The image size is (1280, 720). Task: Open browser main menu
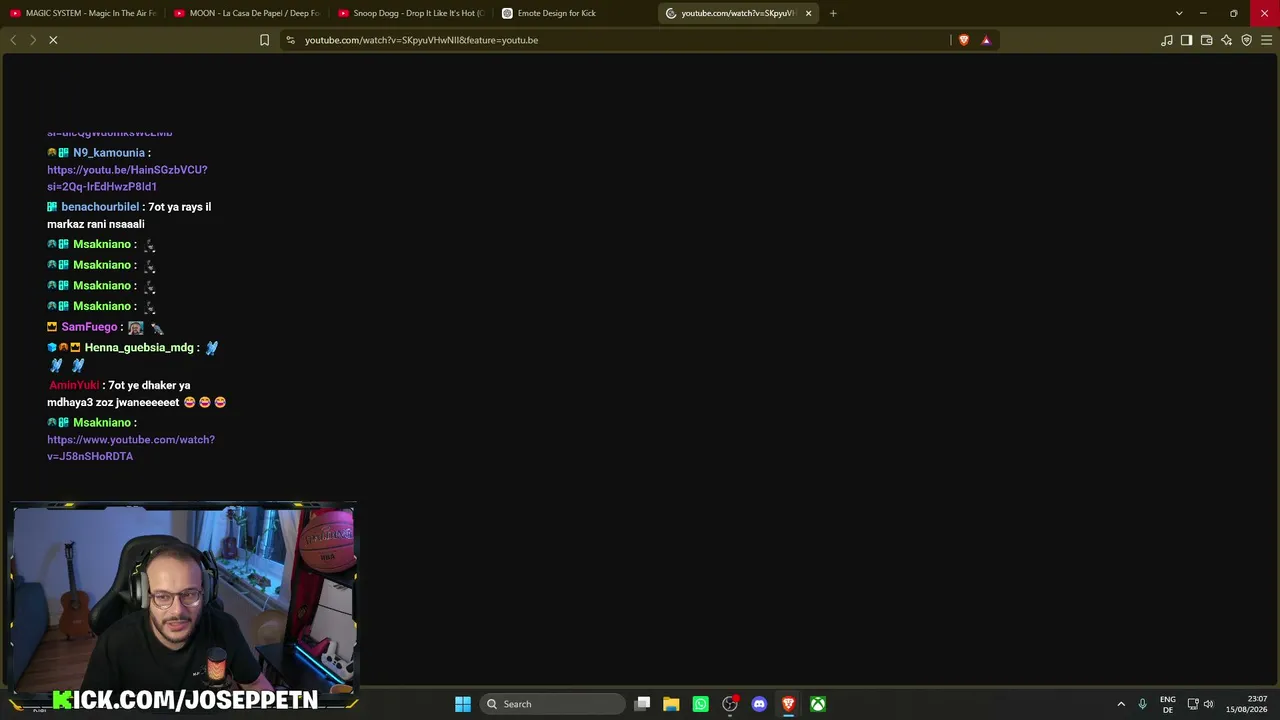(1266, 40)
